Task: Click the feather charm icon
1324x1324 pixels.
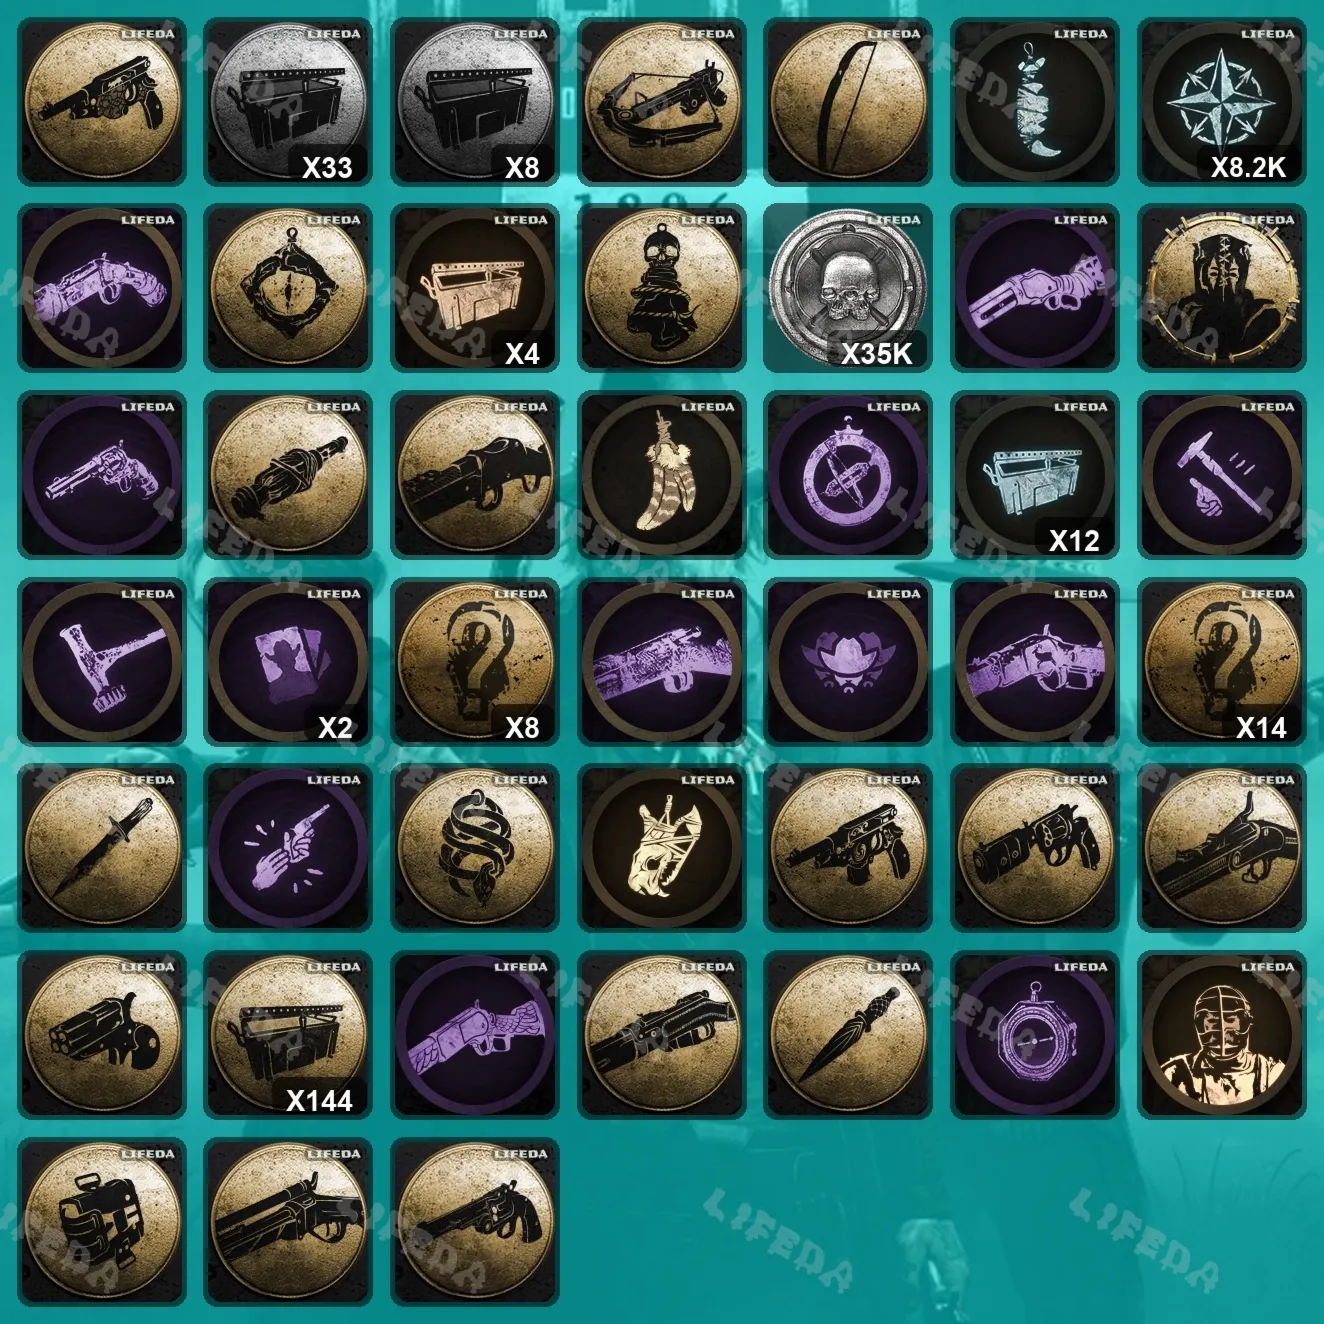Action: (662, 475)
